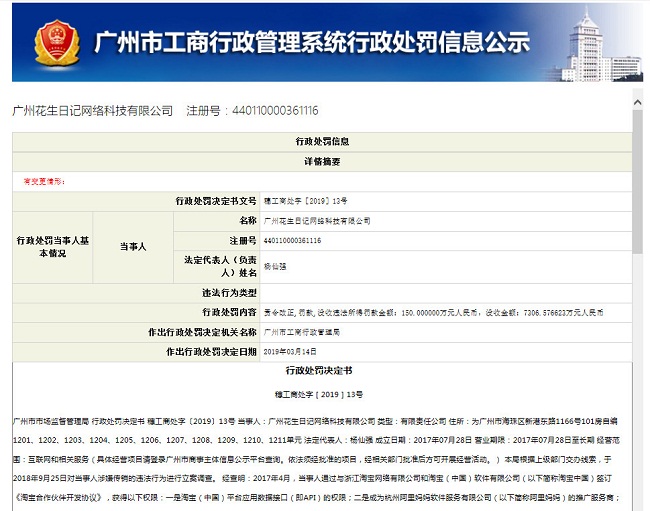650x511 pixels.
Task: Click the 行政处罚内容 label
Action: click(230, 312)
